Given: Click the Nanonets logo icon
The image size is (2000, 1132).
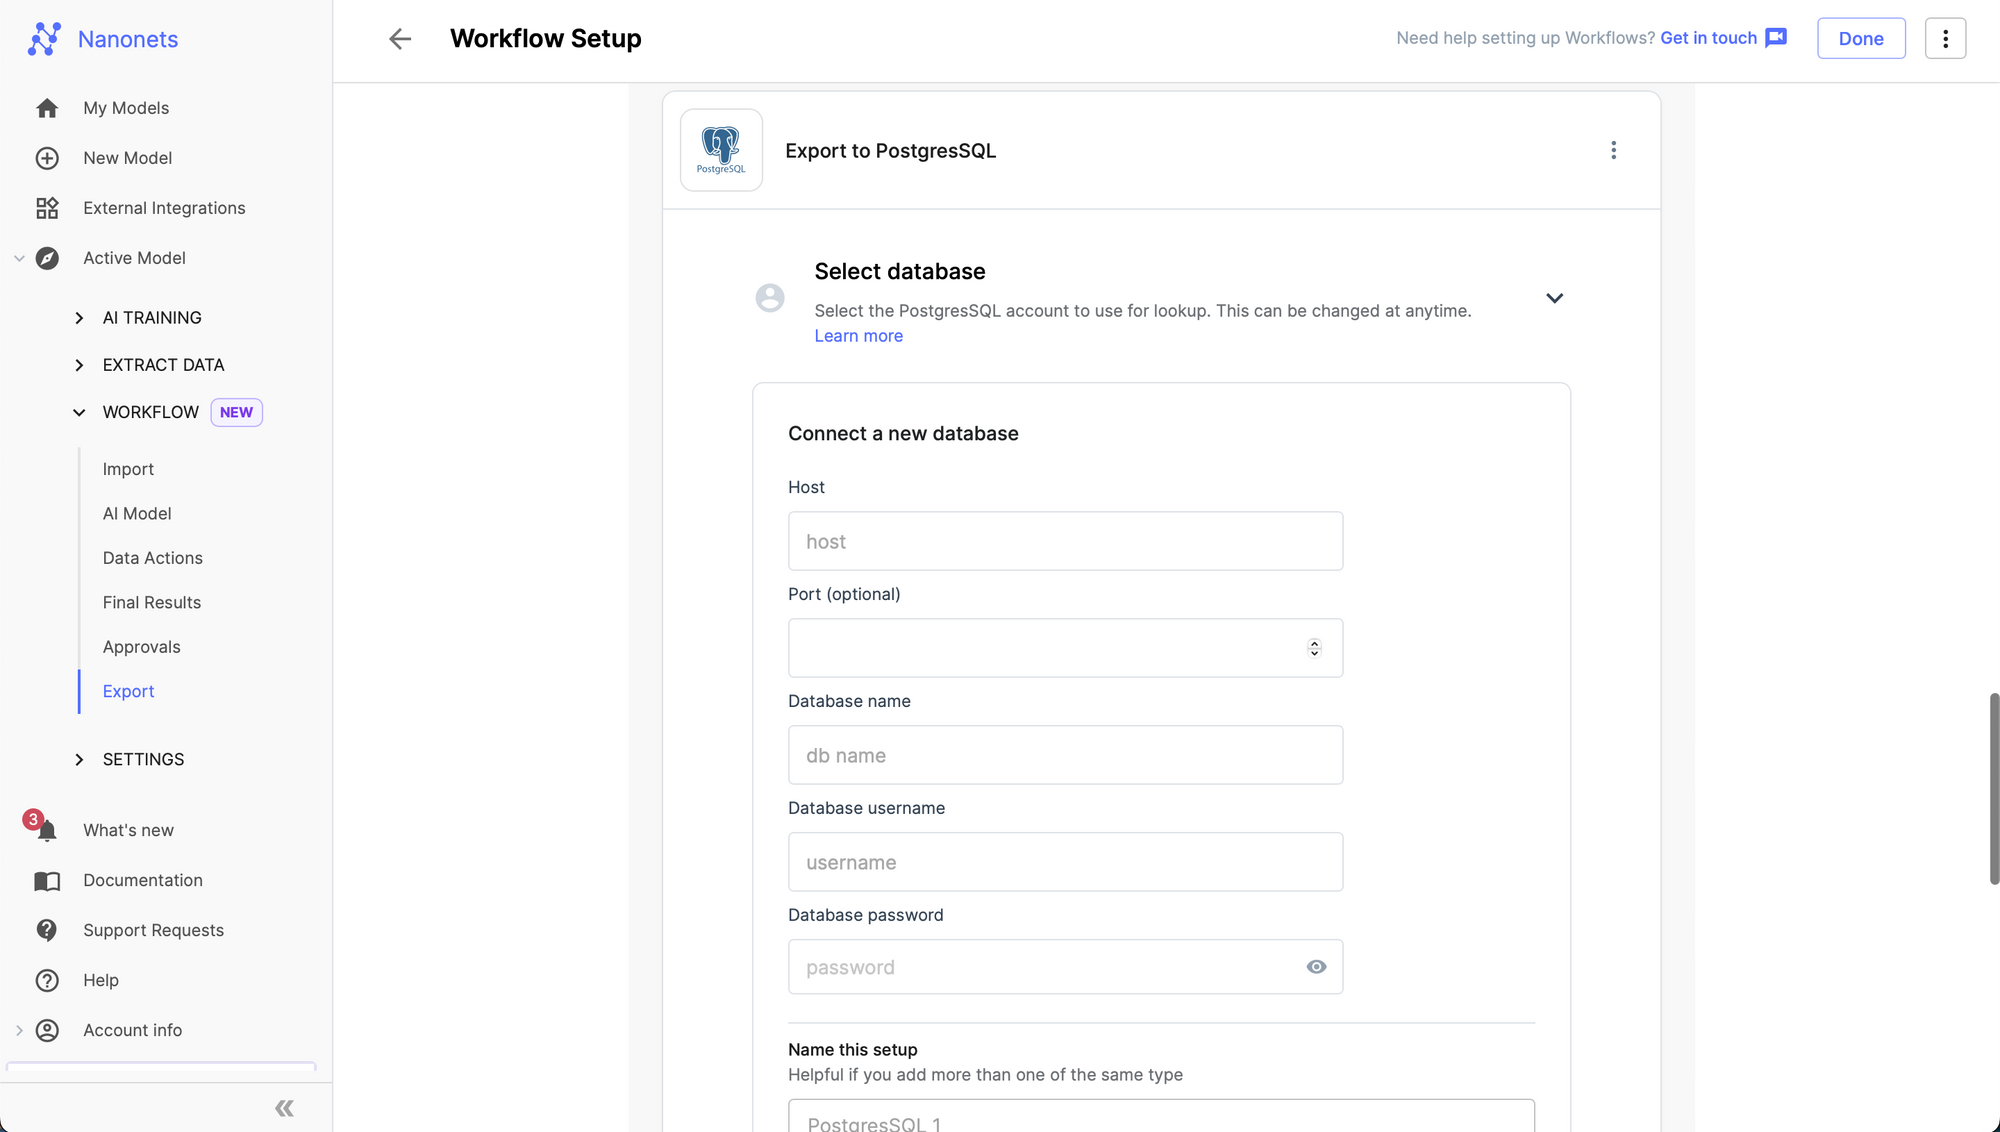Looking at the screenshot, I should click(x=44, y=39).
